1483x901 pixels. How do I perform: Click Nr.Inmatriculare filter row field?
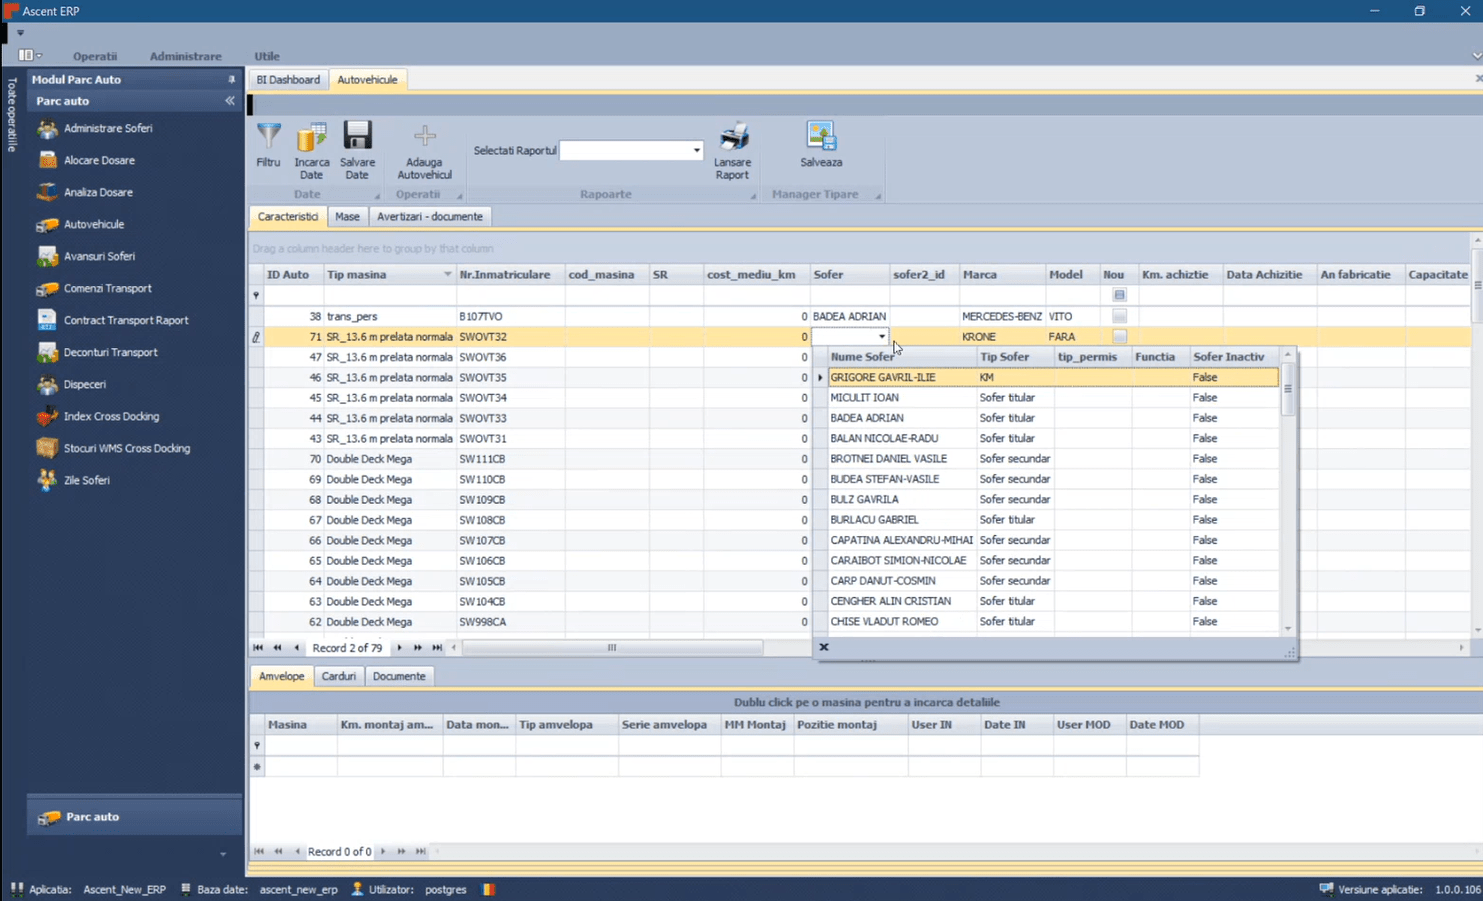510,296
